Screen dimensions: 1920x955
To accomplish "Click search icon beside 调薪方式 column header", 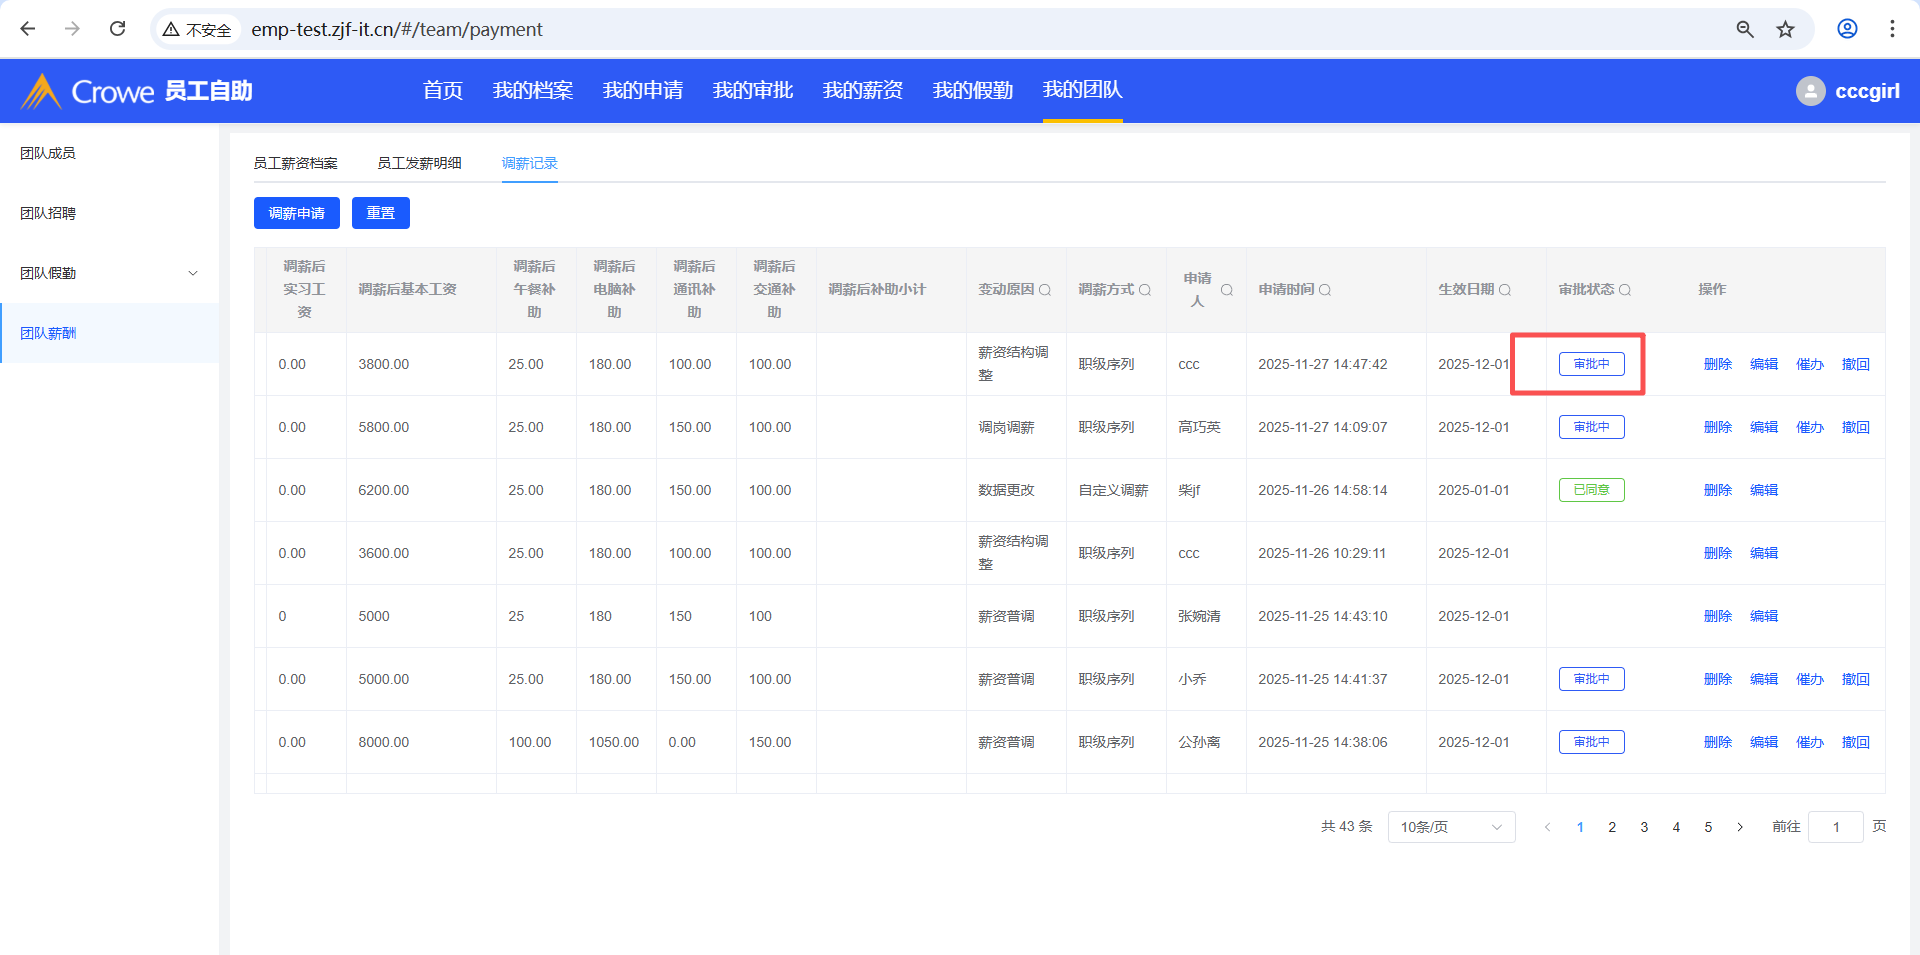I will click(x=1145, y=290).
